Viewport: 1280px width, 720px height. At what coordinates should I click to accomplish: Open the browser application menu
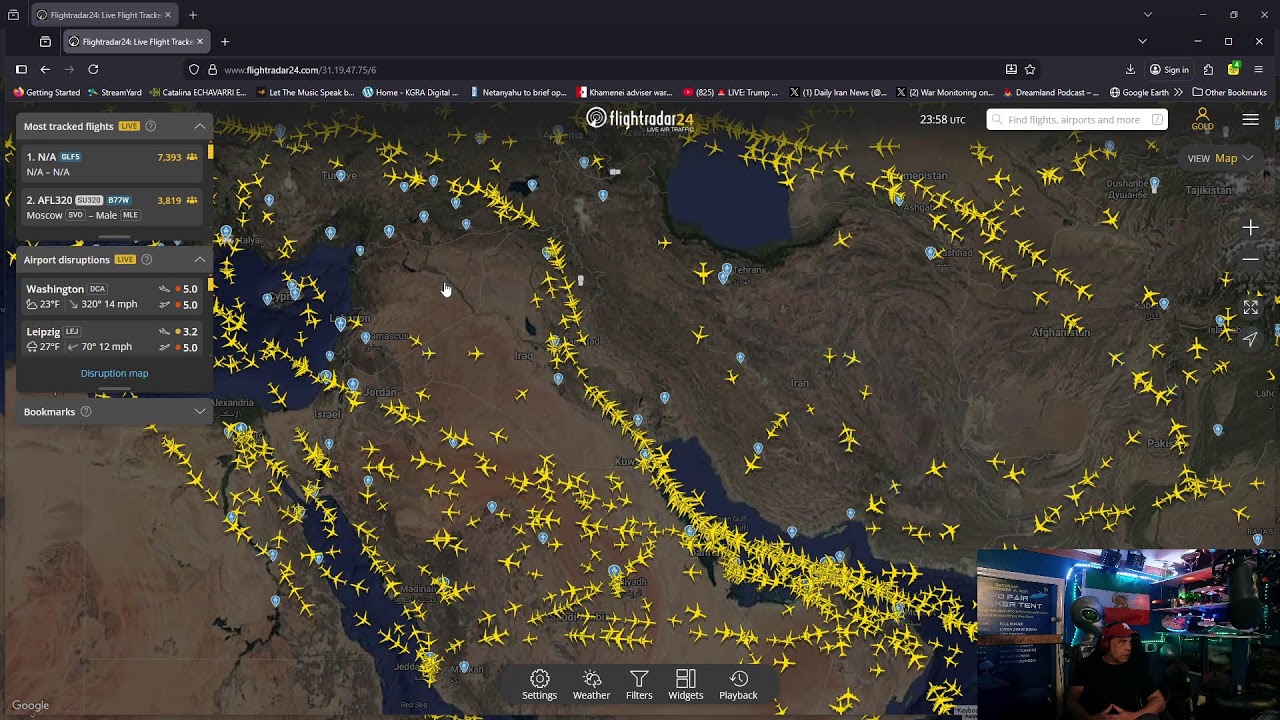[1258, 69]
